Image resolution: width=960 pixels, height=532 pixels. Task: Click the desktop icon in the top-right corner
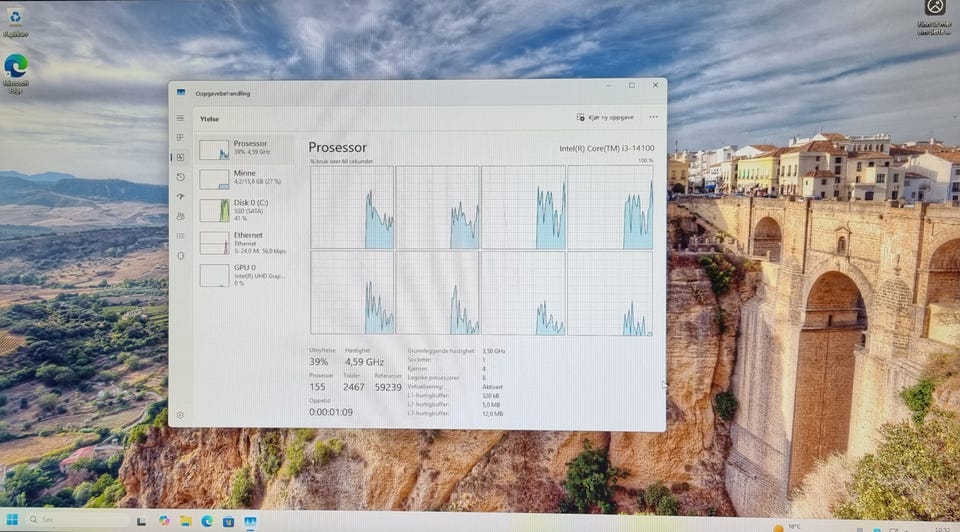(x=934, y=17)
